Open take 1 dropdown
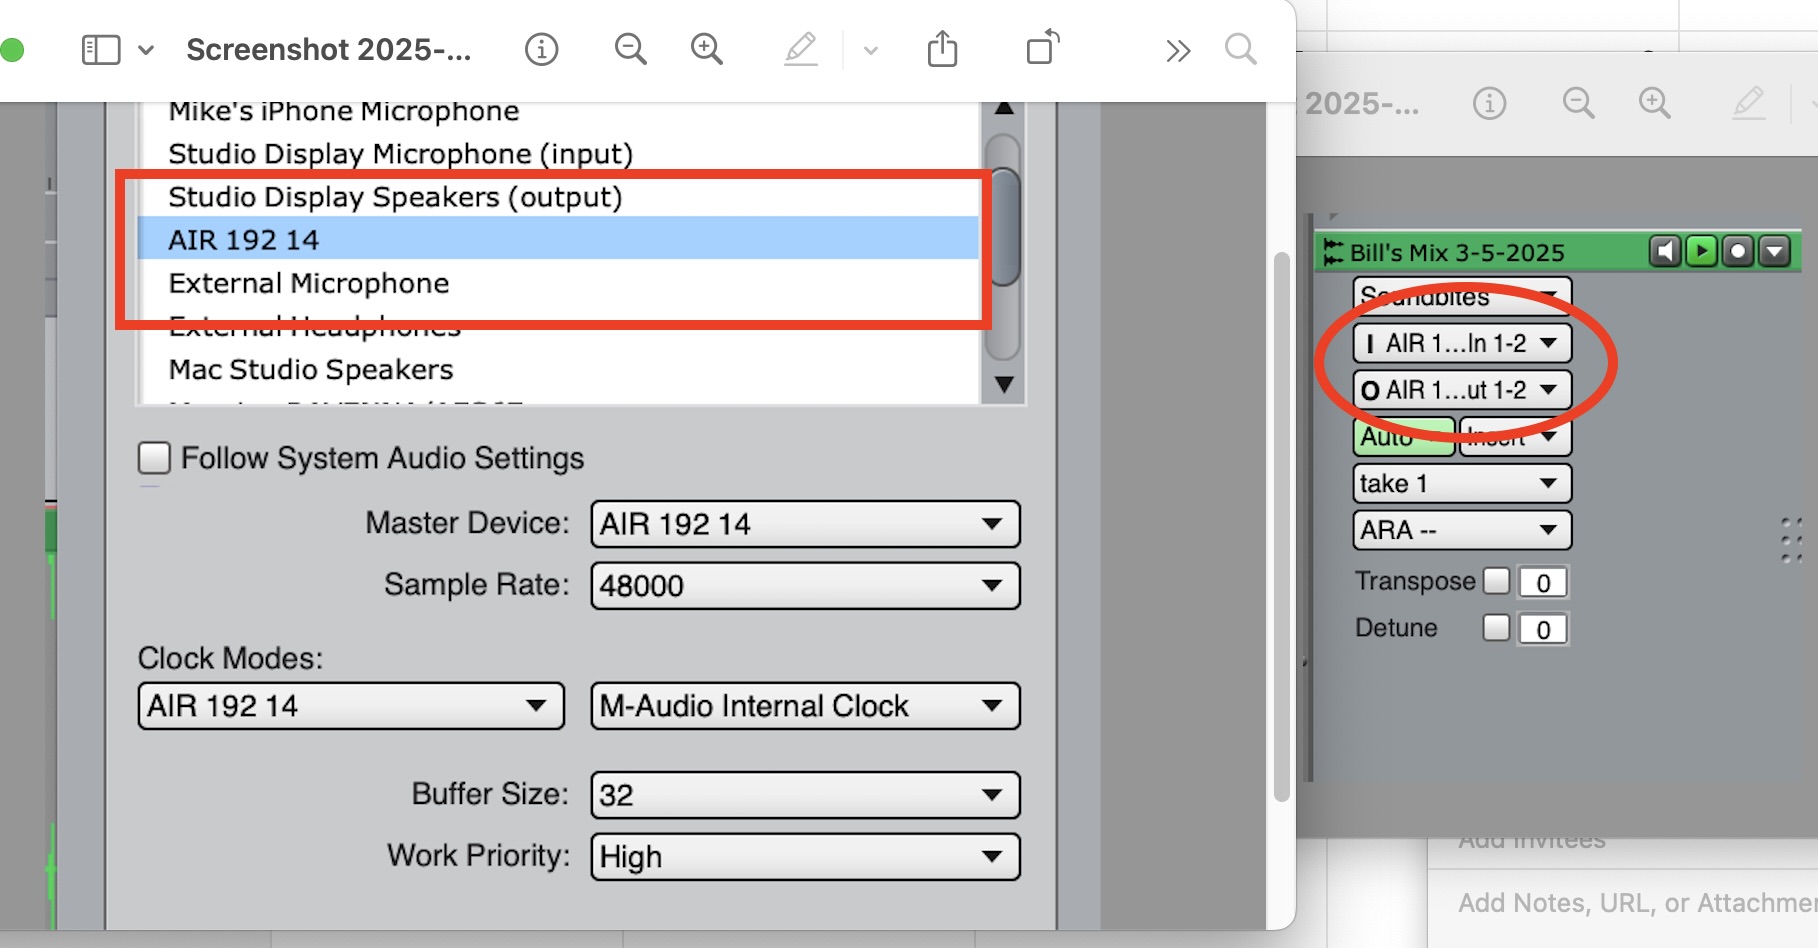The image size is (1818, 948). [x=1462, y=484]
